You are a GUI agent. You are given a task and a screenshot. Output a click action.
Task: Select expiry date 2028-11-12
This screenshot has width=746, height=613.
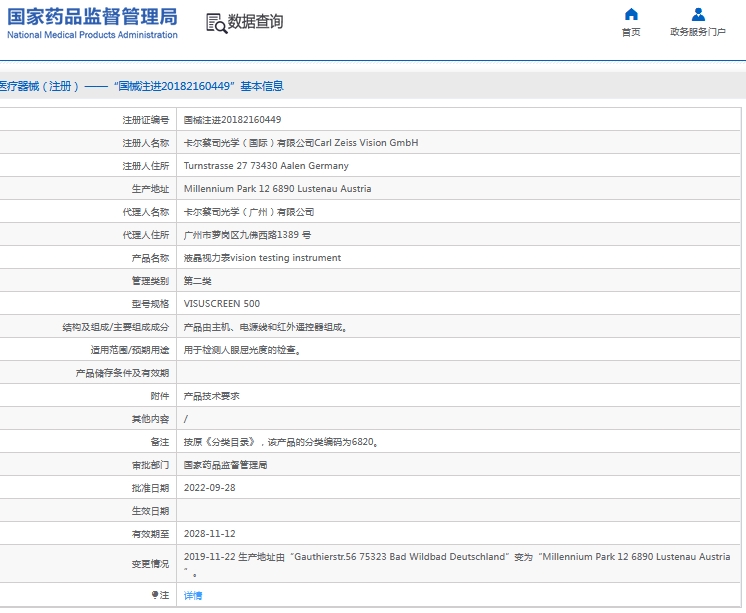click(x=210, y=534)
